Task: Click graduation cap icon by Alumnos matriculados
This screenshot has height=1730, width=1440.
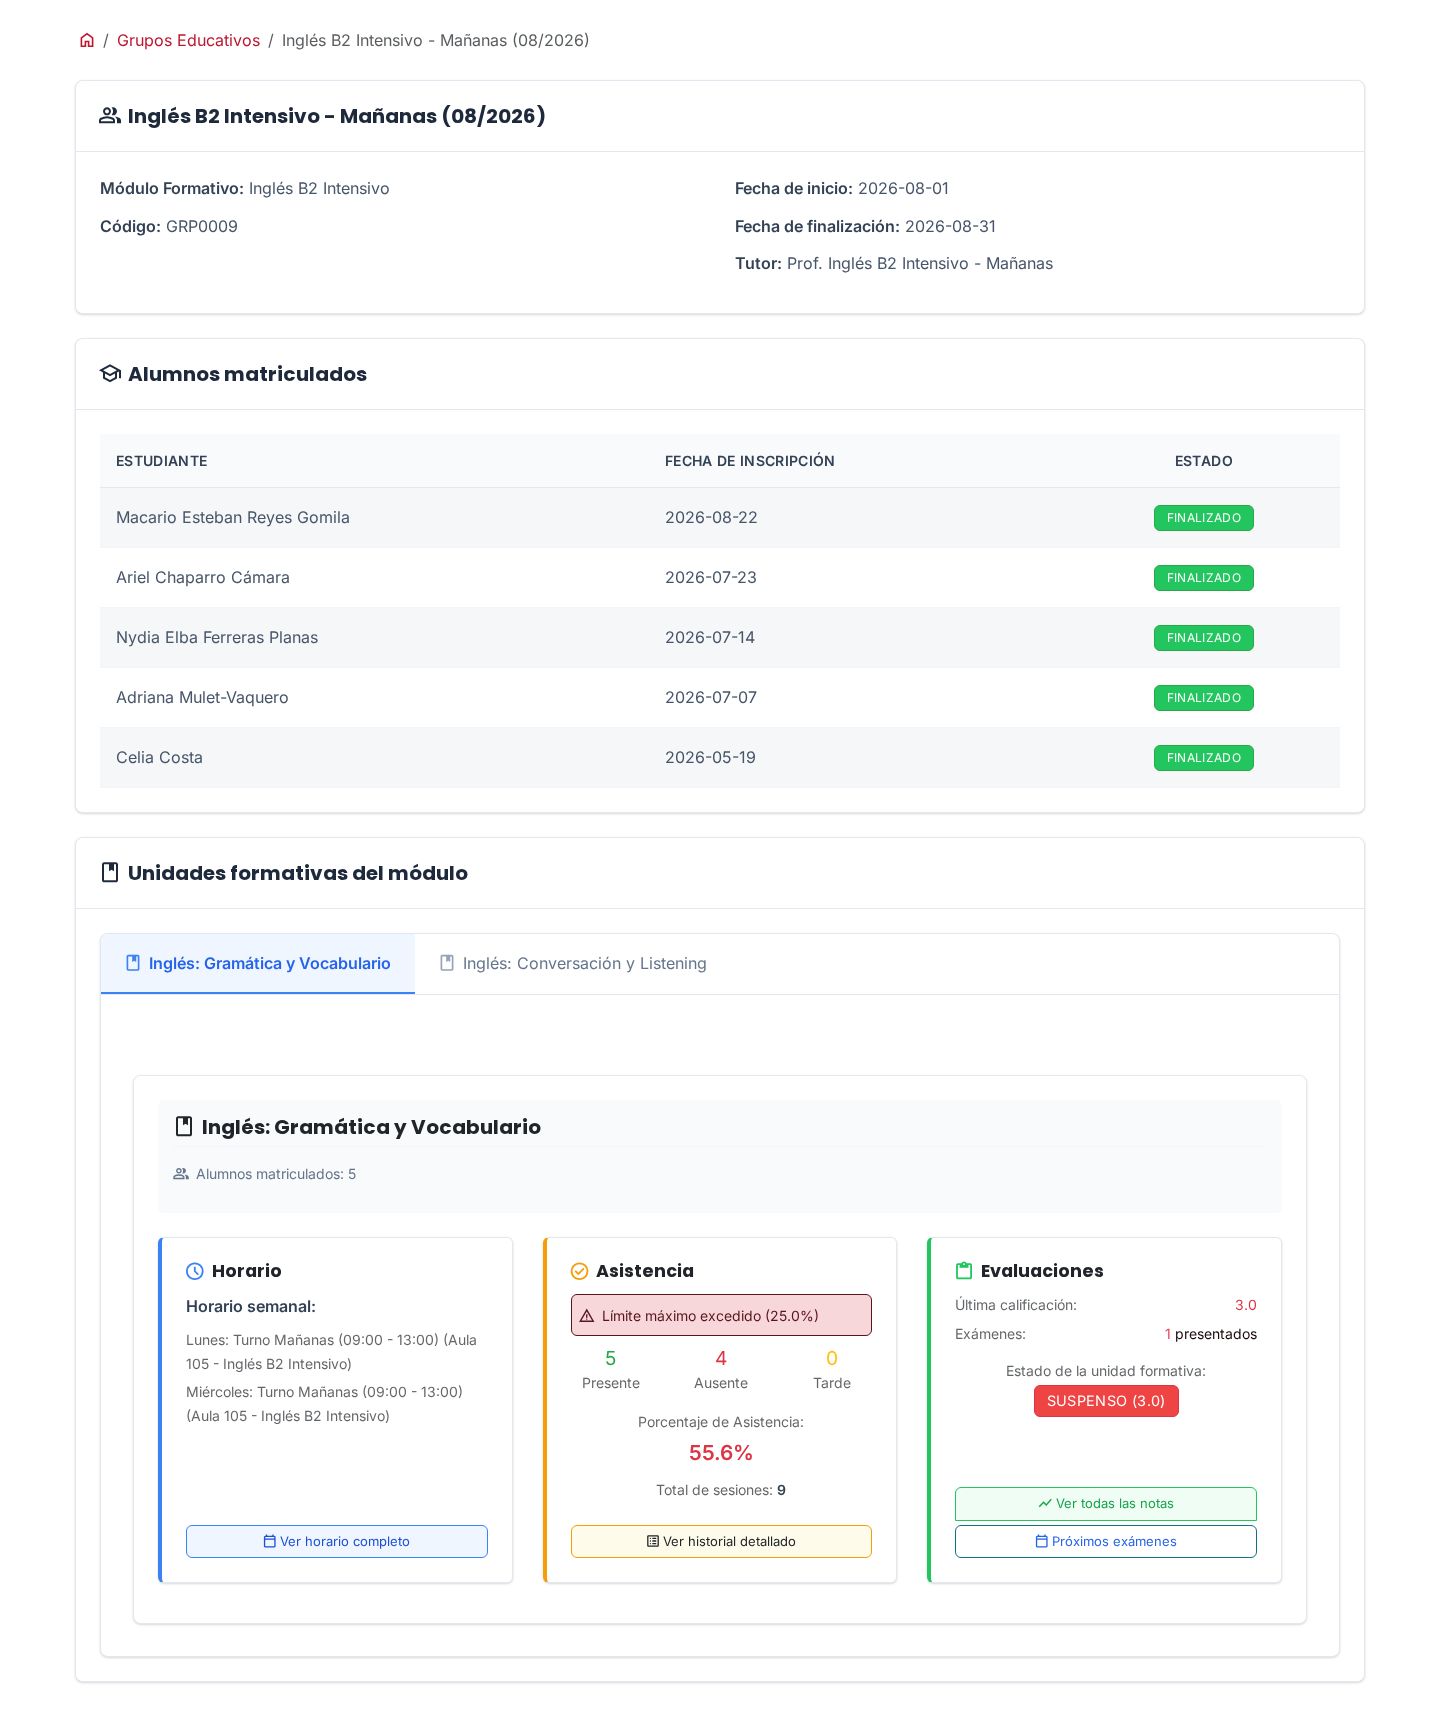Action: pos(110,374)
